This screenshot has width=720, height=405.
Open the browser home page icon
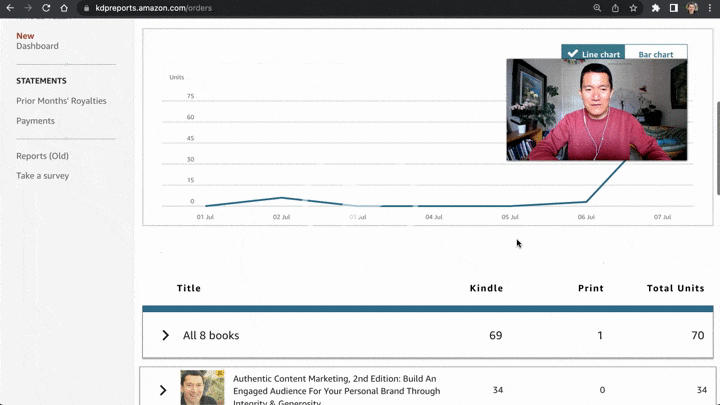click(64, 8)
